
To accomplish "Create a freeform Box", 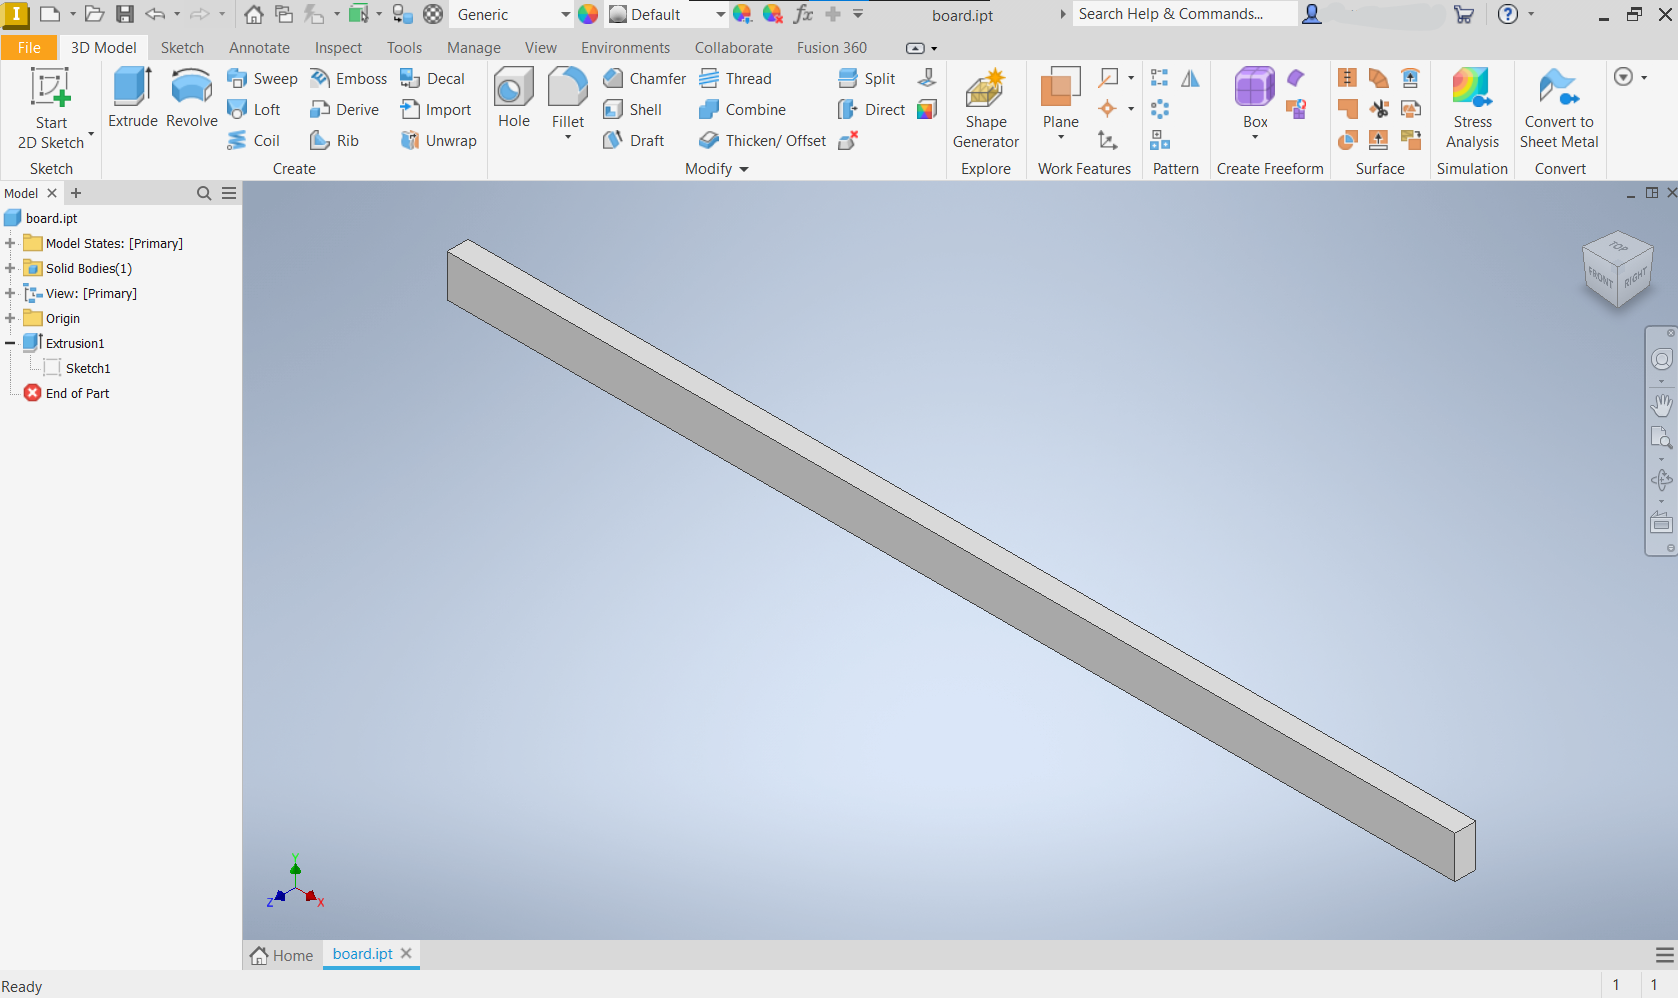I will click(x=1255, y=98).
